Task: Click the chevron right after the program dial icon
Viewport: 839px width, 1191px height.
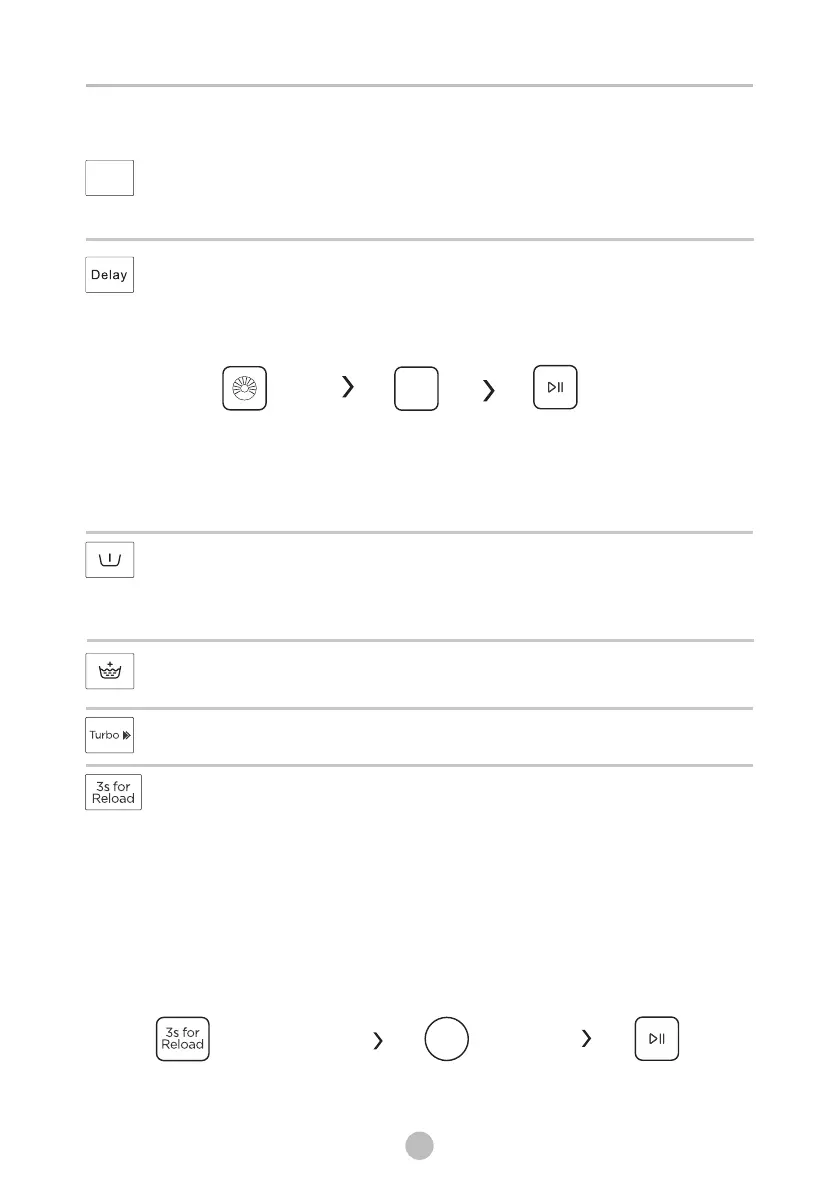Action: coord(348,387)
